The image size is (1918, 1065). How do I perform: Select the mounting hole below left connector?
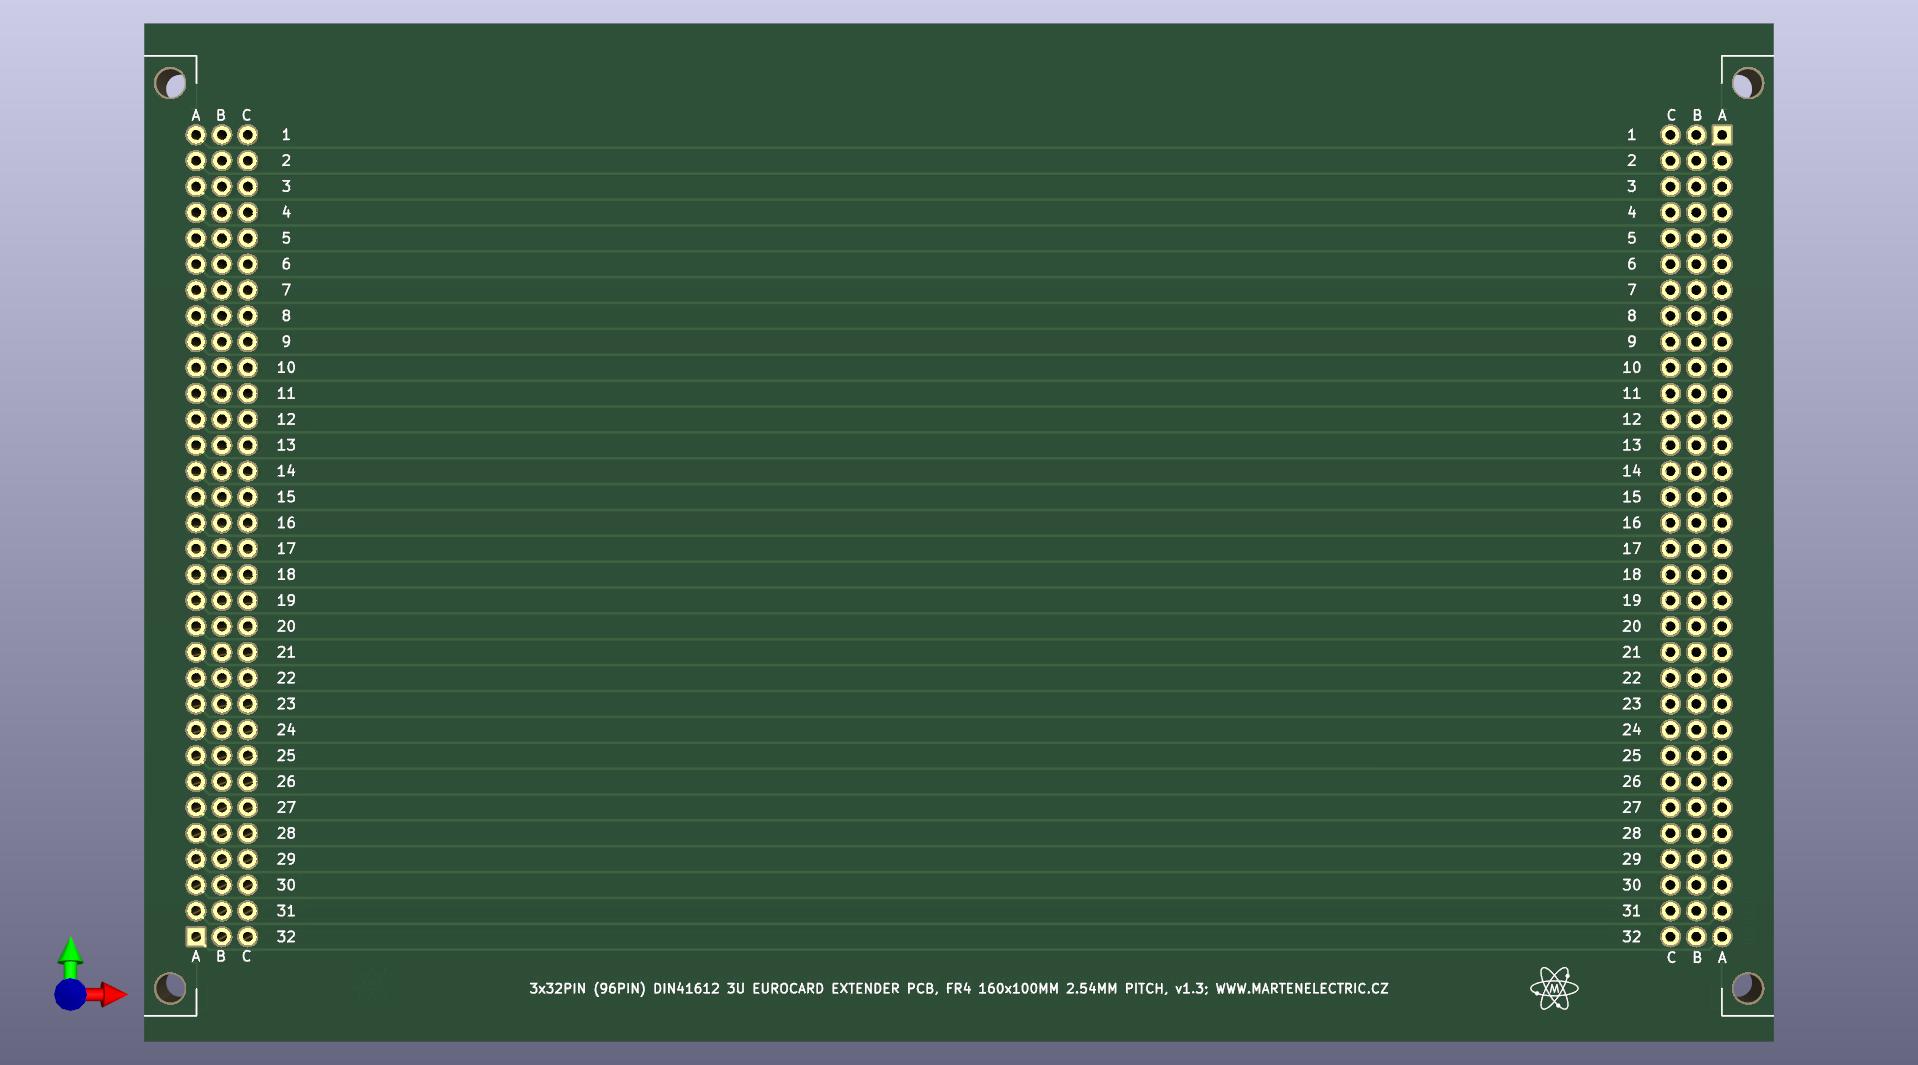170,988
